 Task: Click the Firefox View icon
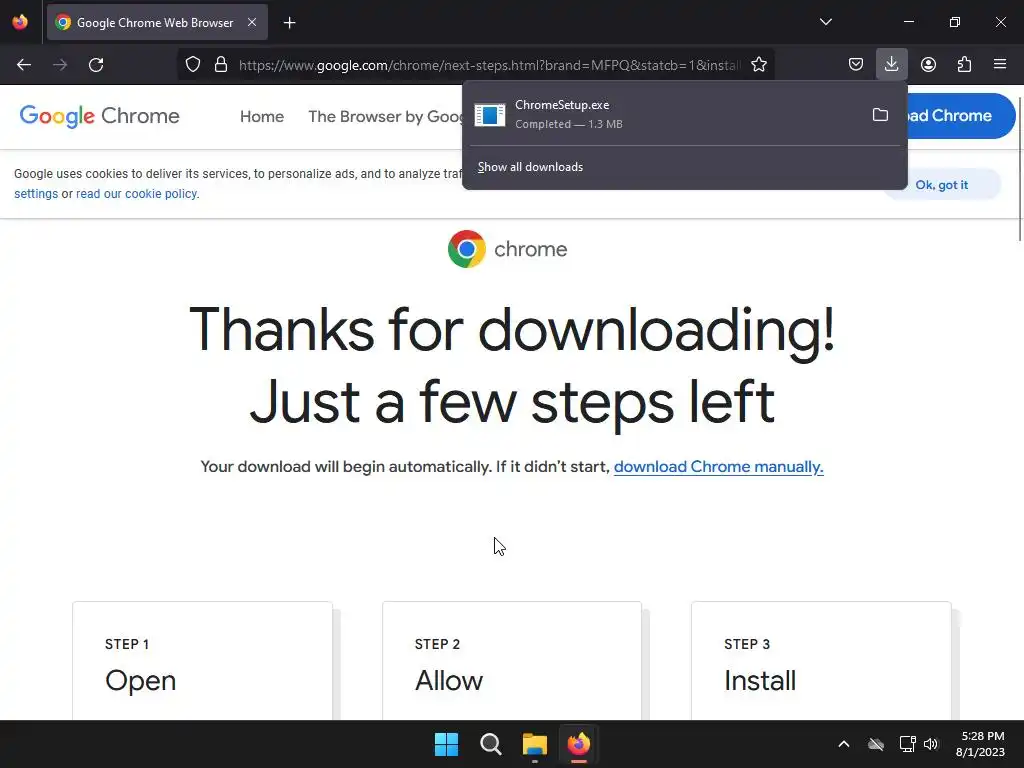[x=20, y=22]
